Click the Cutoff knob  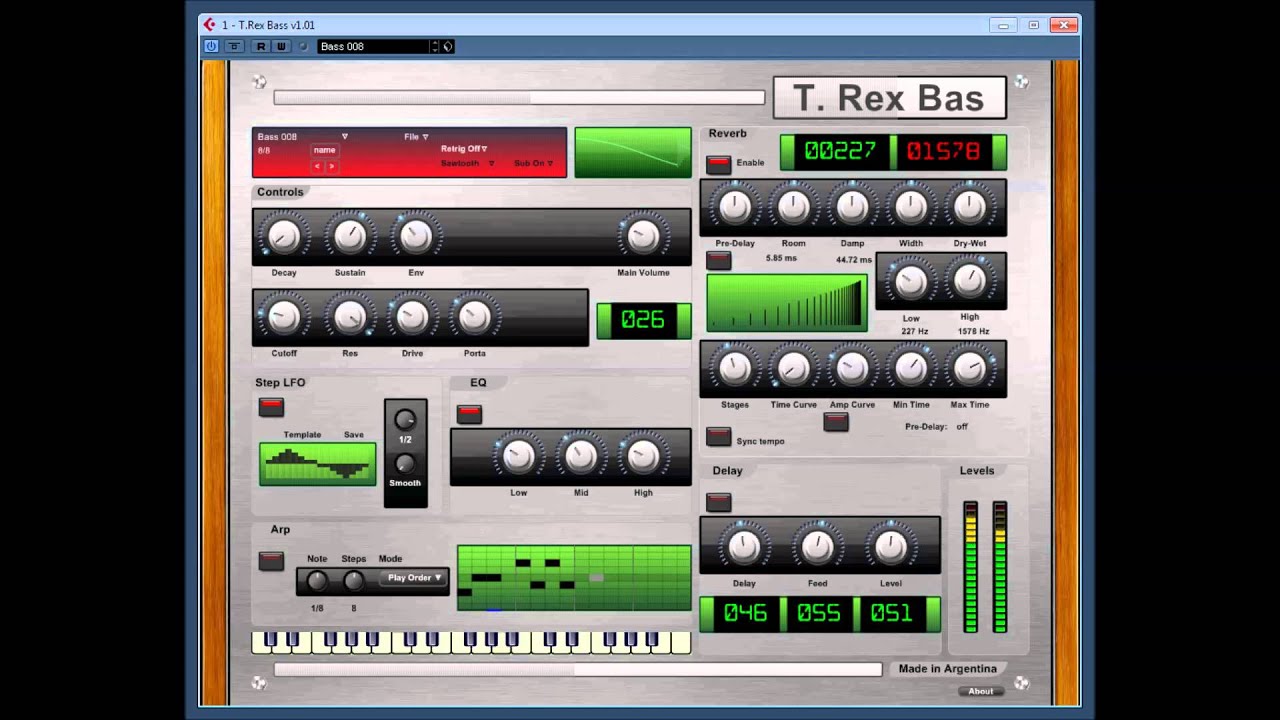[284, 317]
